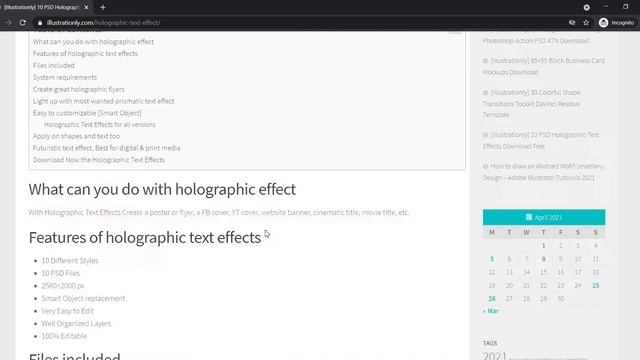Image resolution: width=640 pixels, height=360 pixels.
Task: Select April 25 in the calendar
Action: coord(596,285)
